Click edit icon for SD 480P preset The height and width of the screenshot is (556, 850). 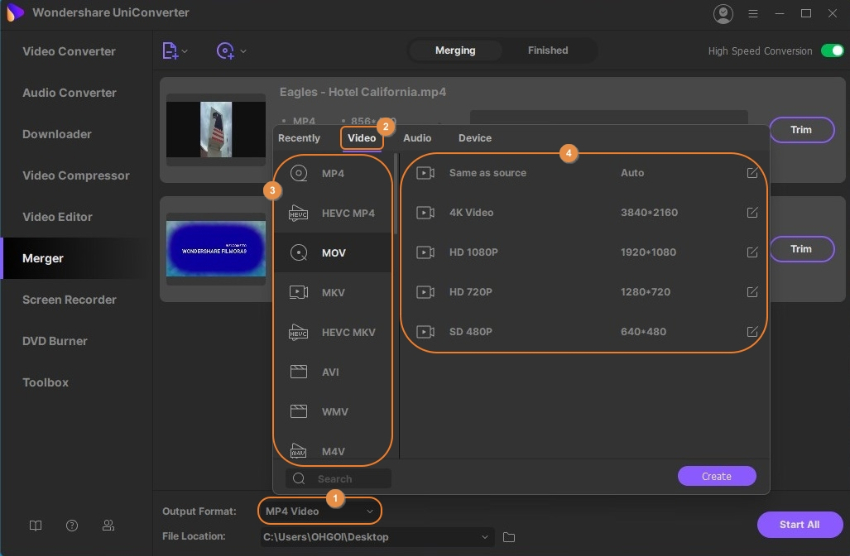(x=752, y=332)
